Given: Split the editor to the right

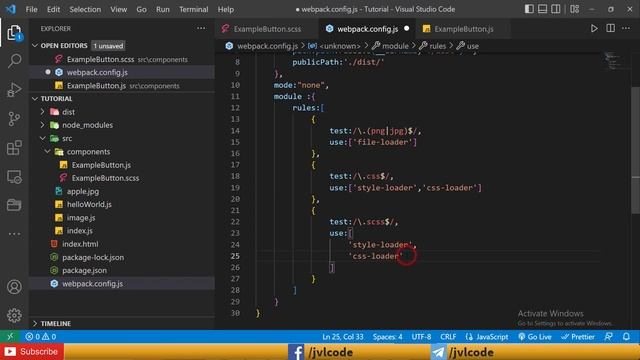Looking at the screenshot, I should click(x=611, y=28).
